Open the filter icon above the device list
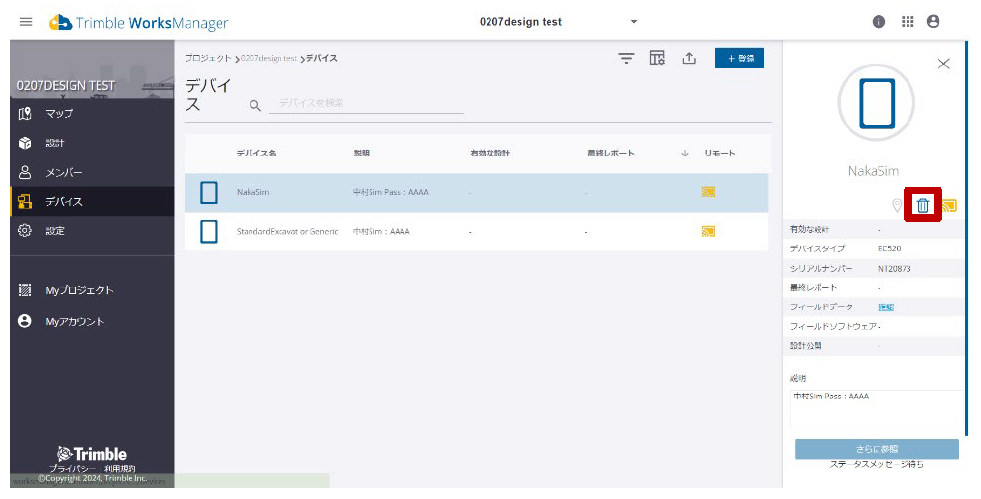 [x=626, y=59]
